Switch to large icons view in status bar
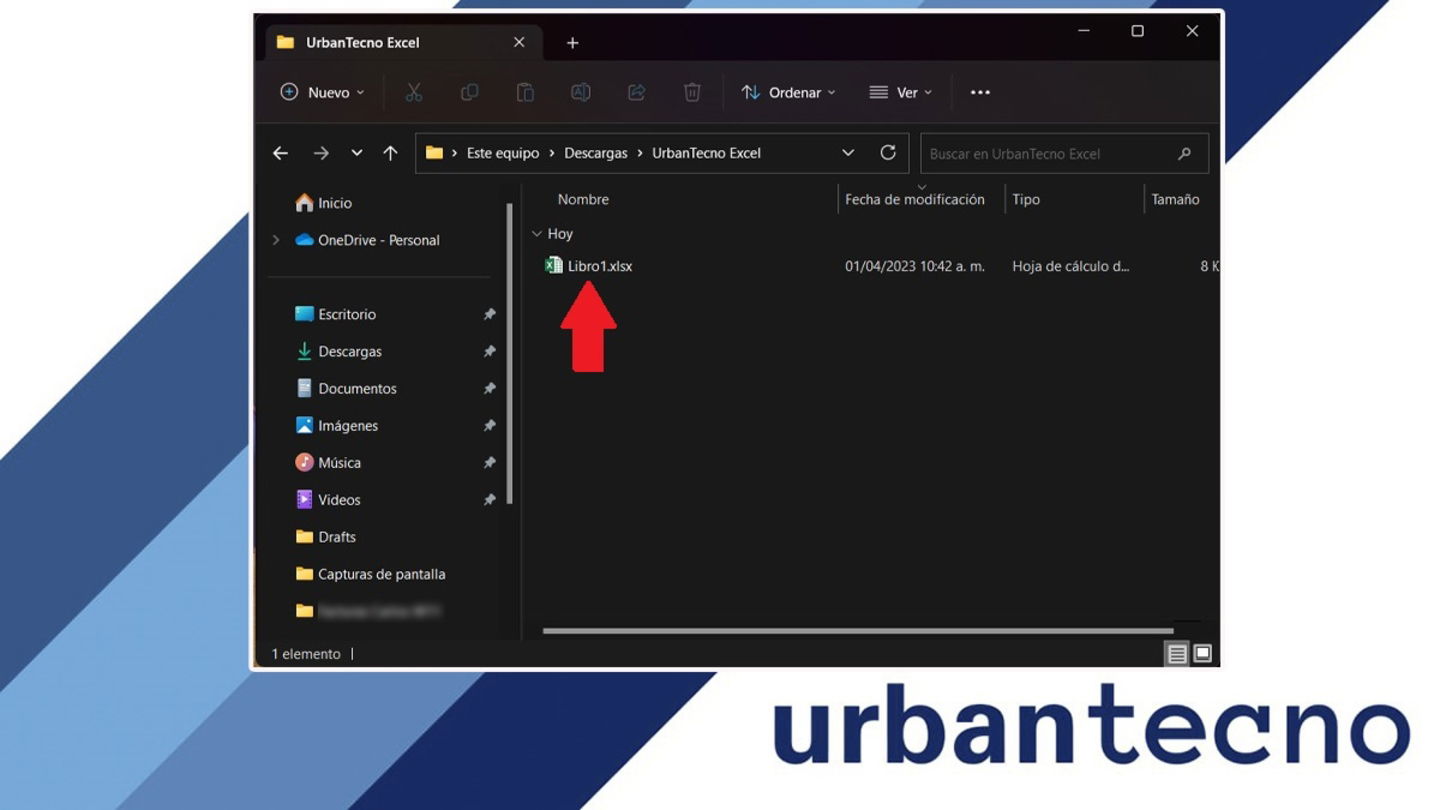 tap(1203, 653)
